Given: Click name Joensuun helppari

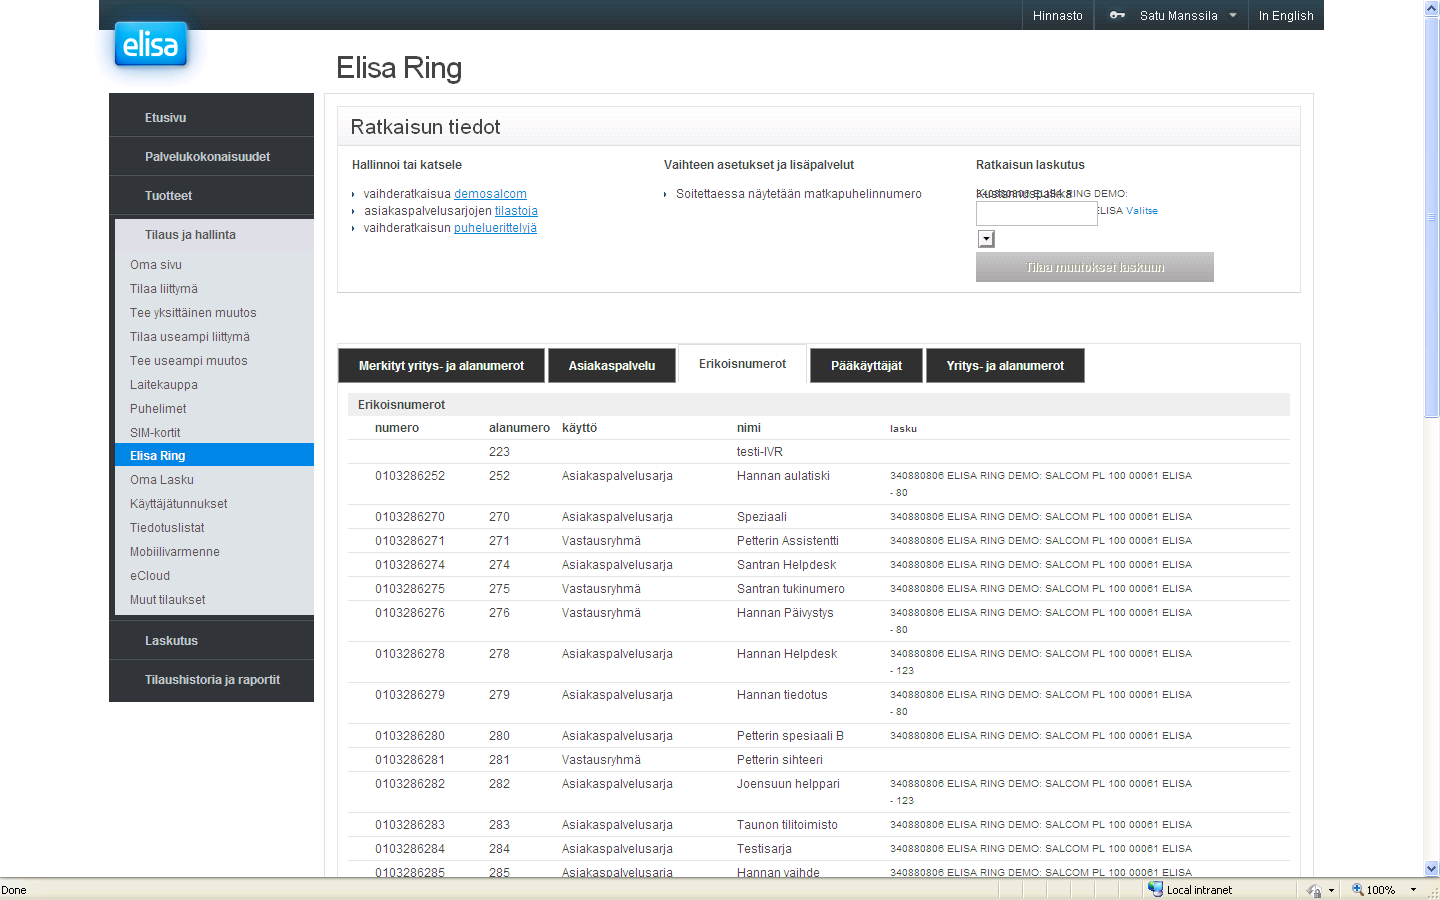Looking at the screenshot, I should (788, 784).
